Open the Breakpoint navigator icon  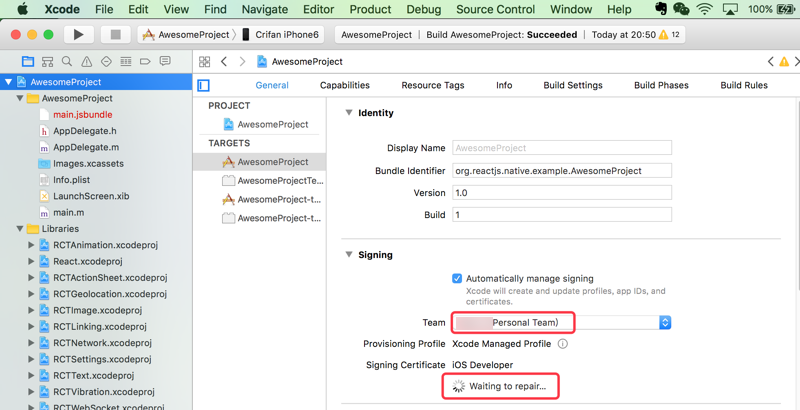pyautogui.click(x=146, y=62)
